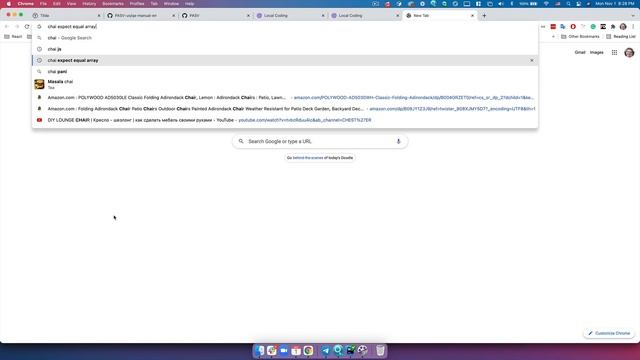The height and width of the screenshot is (360, 640).
Task: Open the Chrome profile avatar in the toolbar
Action: [623, 27]
